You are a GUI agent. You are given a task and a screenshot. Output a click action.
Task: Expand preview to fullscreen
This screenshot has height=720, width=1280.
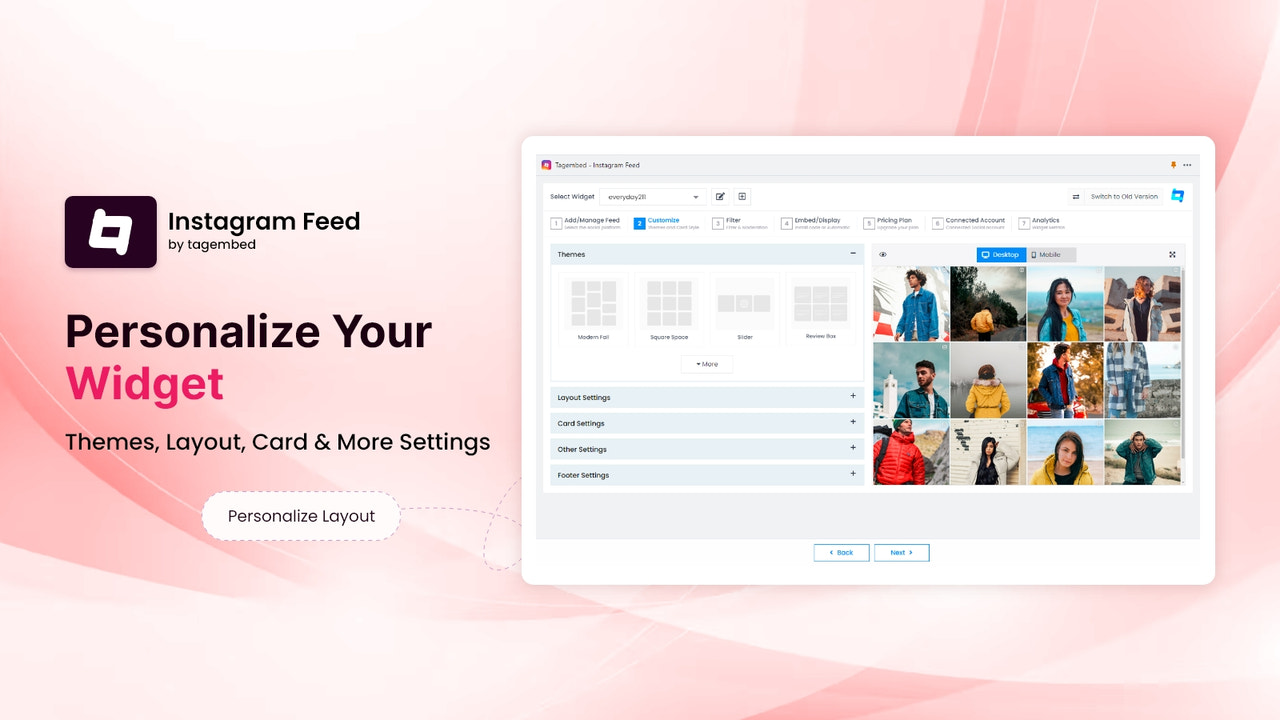pyautogui.click(x=1172, y=254)
